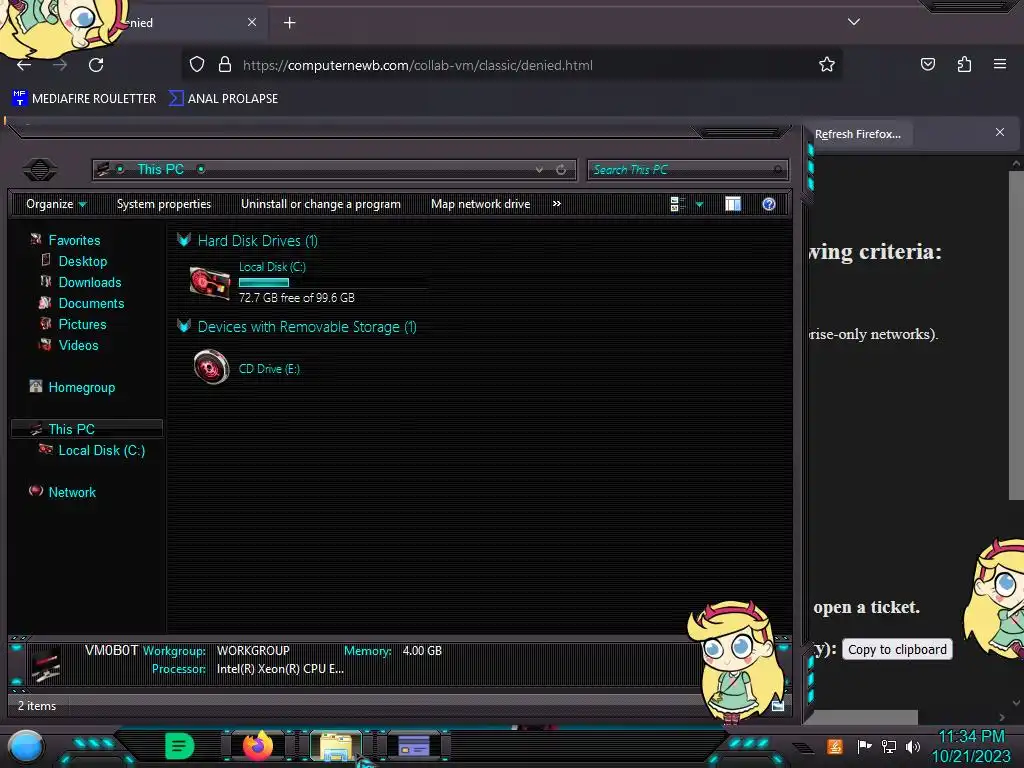Click the Start orb

coord(26,746)
